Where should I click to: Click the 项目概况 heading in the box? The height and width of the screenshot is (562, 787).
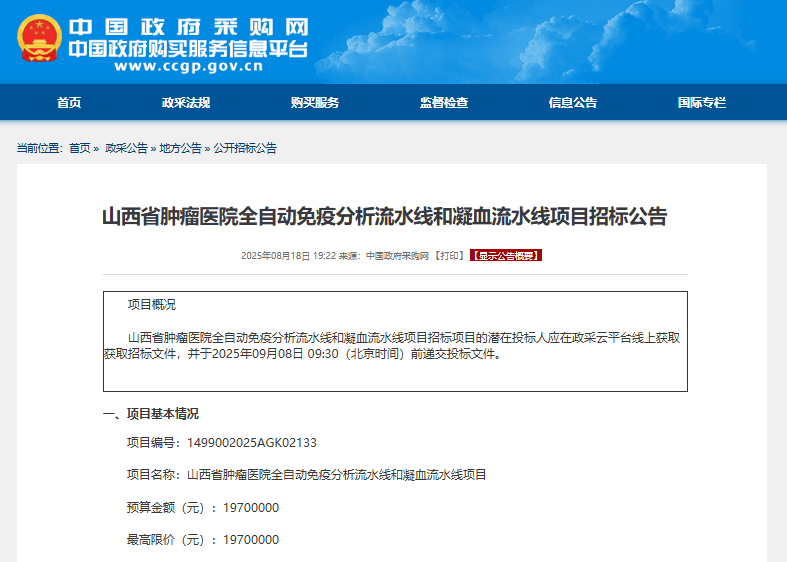point(152,305)
